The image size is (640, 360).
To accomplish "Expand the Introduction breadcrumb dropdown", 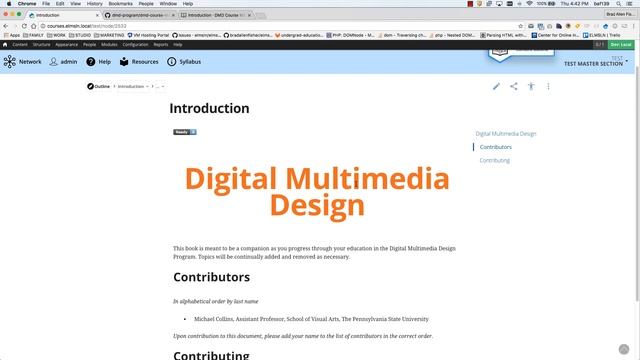I will [x=147, y=87].
